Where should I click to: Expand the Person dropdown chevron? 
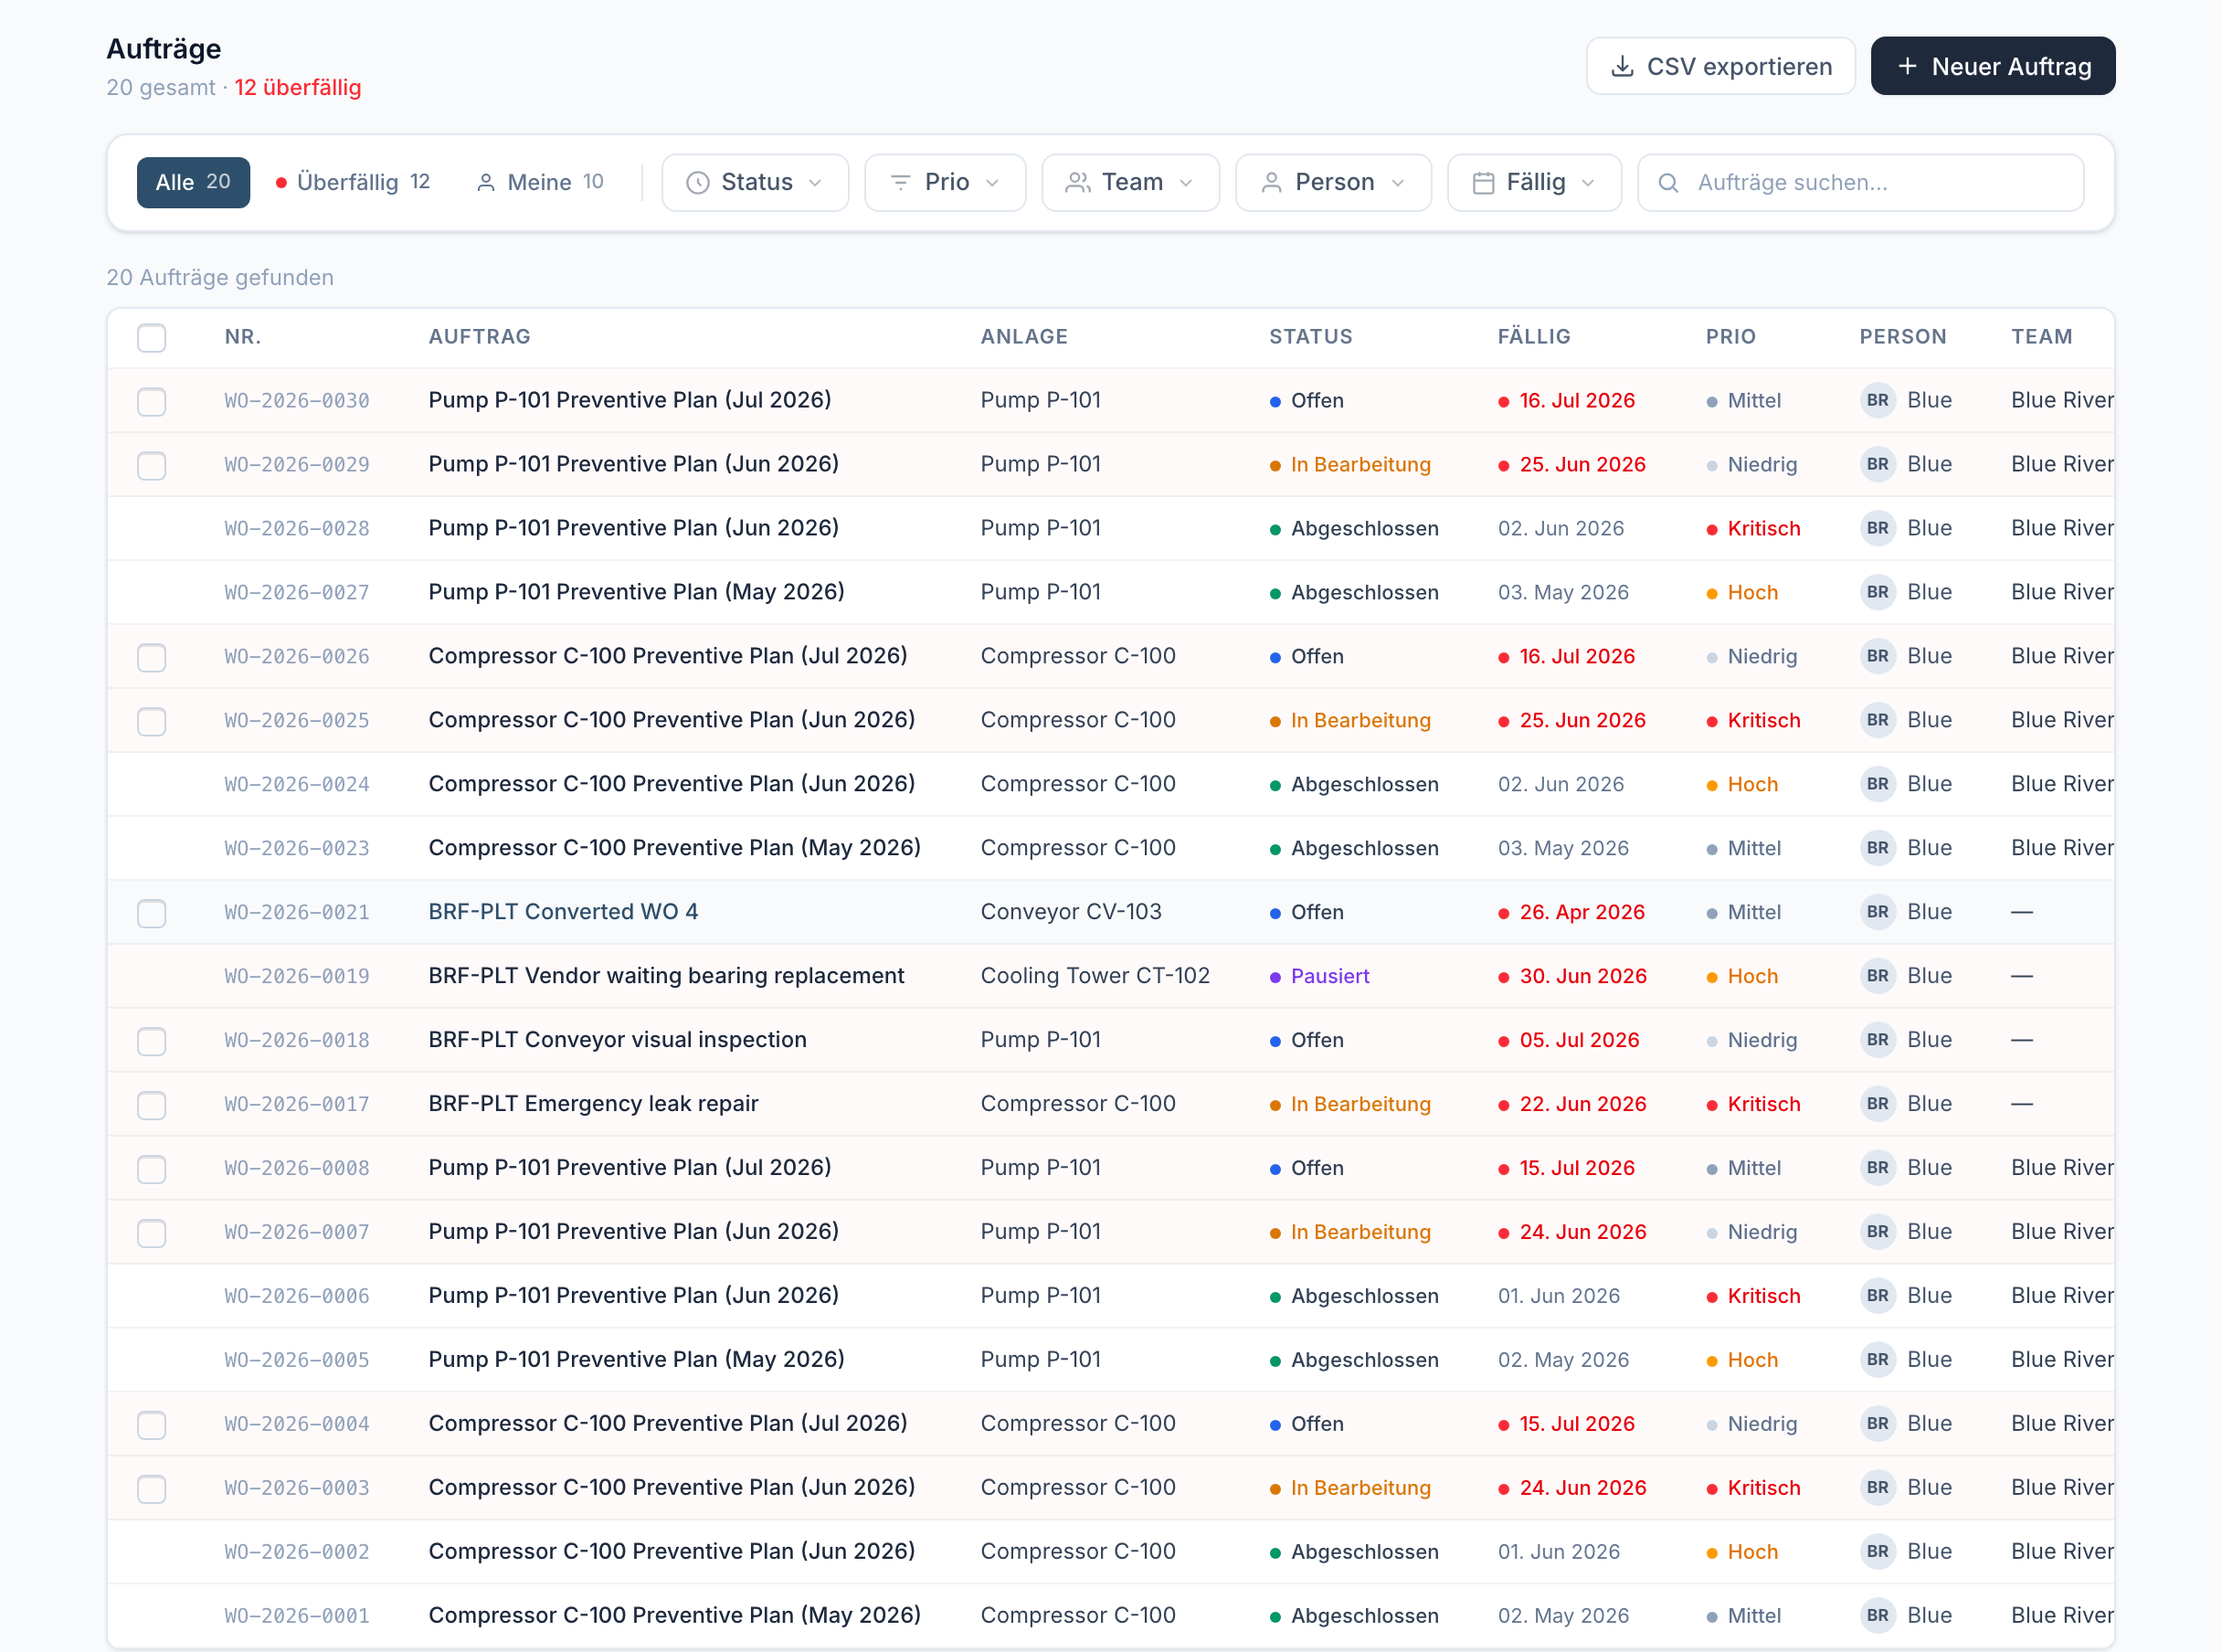(x=1398, y=182)
